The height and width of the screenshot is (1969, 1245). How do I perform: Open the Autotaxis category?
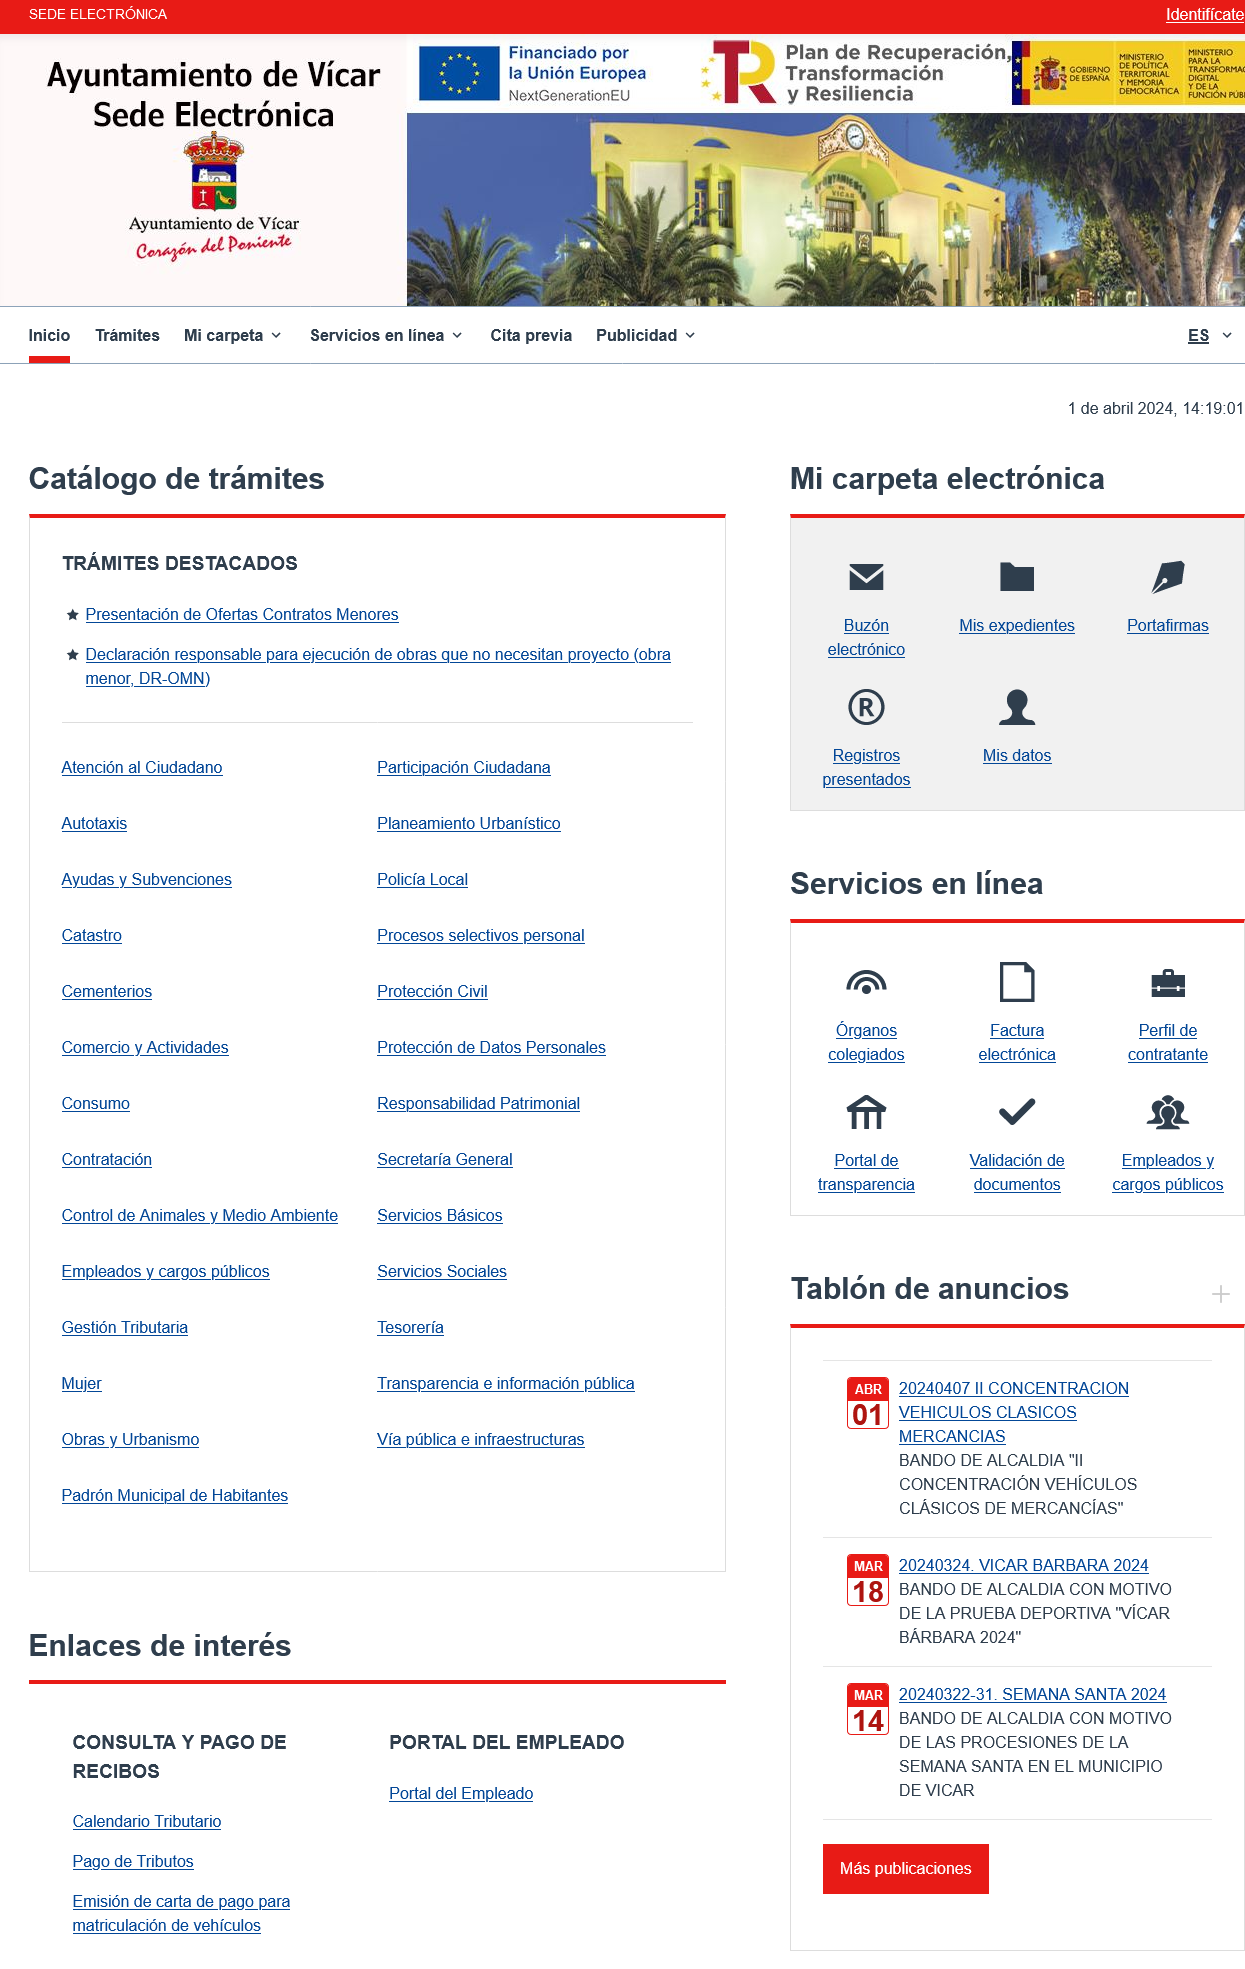[94, 823]
